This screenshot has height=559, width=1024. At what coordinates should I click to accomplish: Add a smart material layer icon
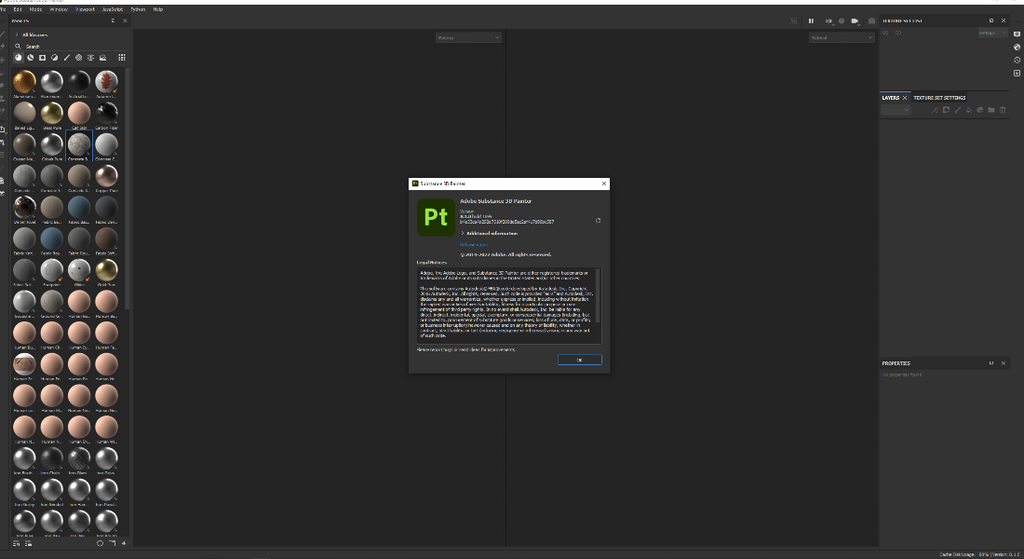pos(980,110)
